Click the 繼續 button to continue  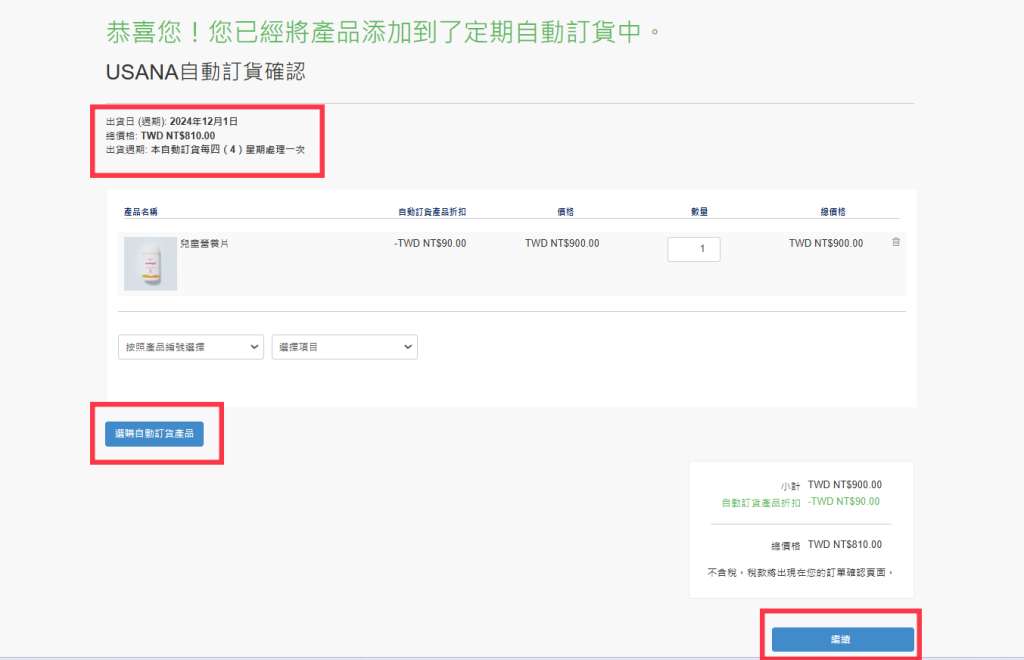[842, 639]
